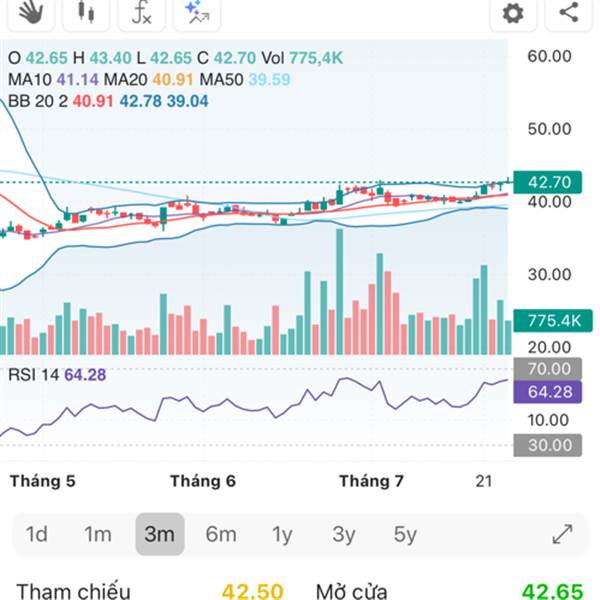Tap the 775.4K volume label
Viewport: 600px width, 600px height.
click(x=553, y=320)
